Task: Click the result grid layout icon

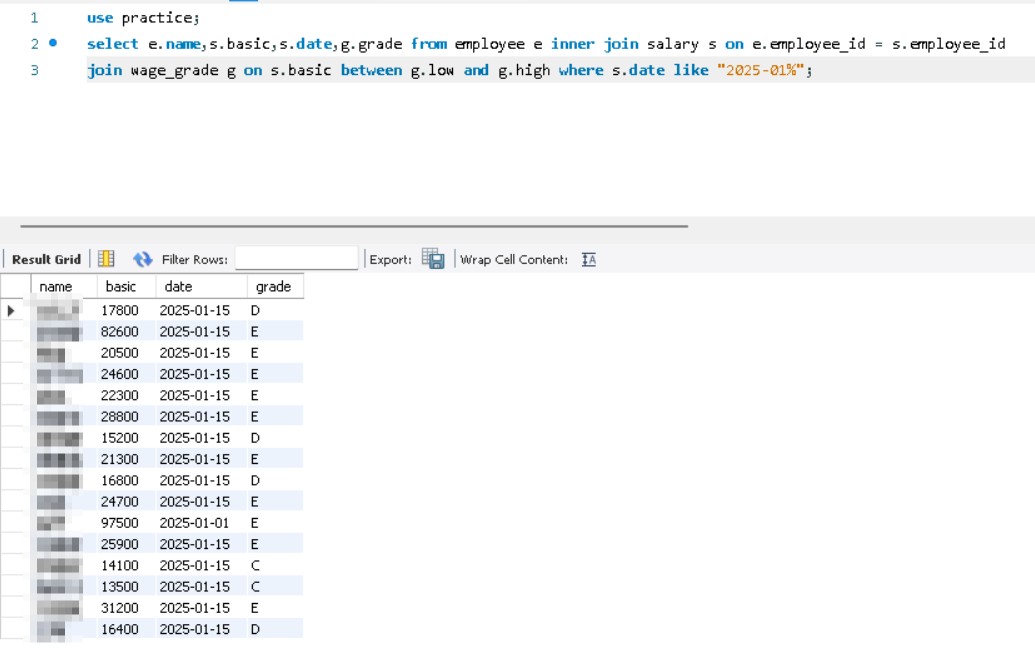Action: 106,259
